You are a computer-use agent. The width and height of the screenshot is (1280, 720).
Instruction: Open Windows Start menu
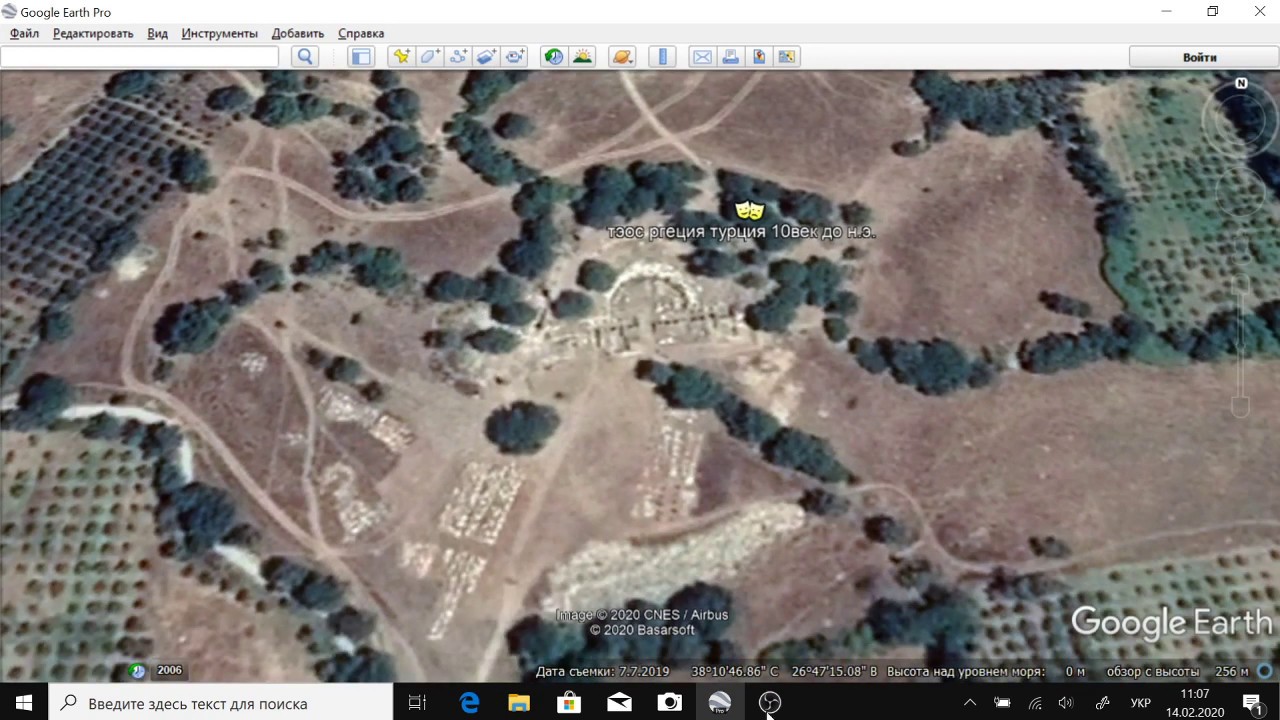[x=24, y=703]
